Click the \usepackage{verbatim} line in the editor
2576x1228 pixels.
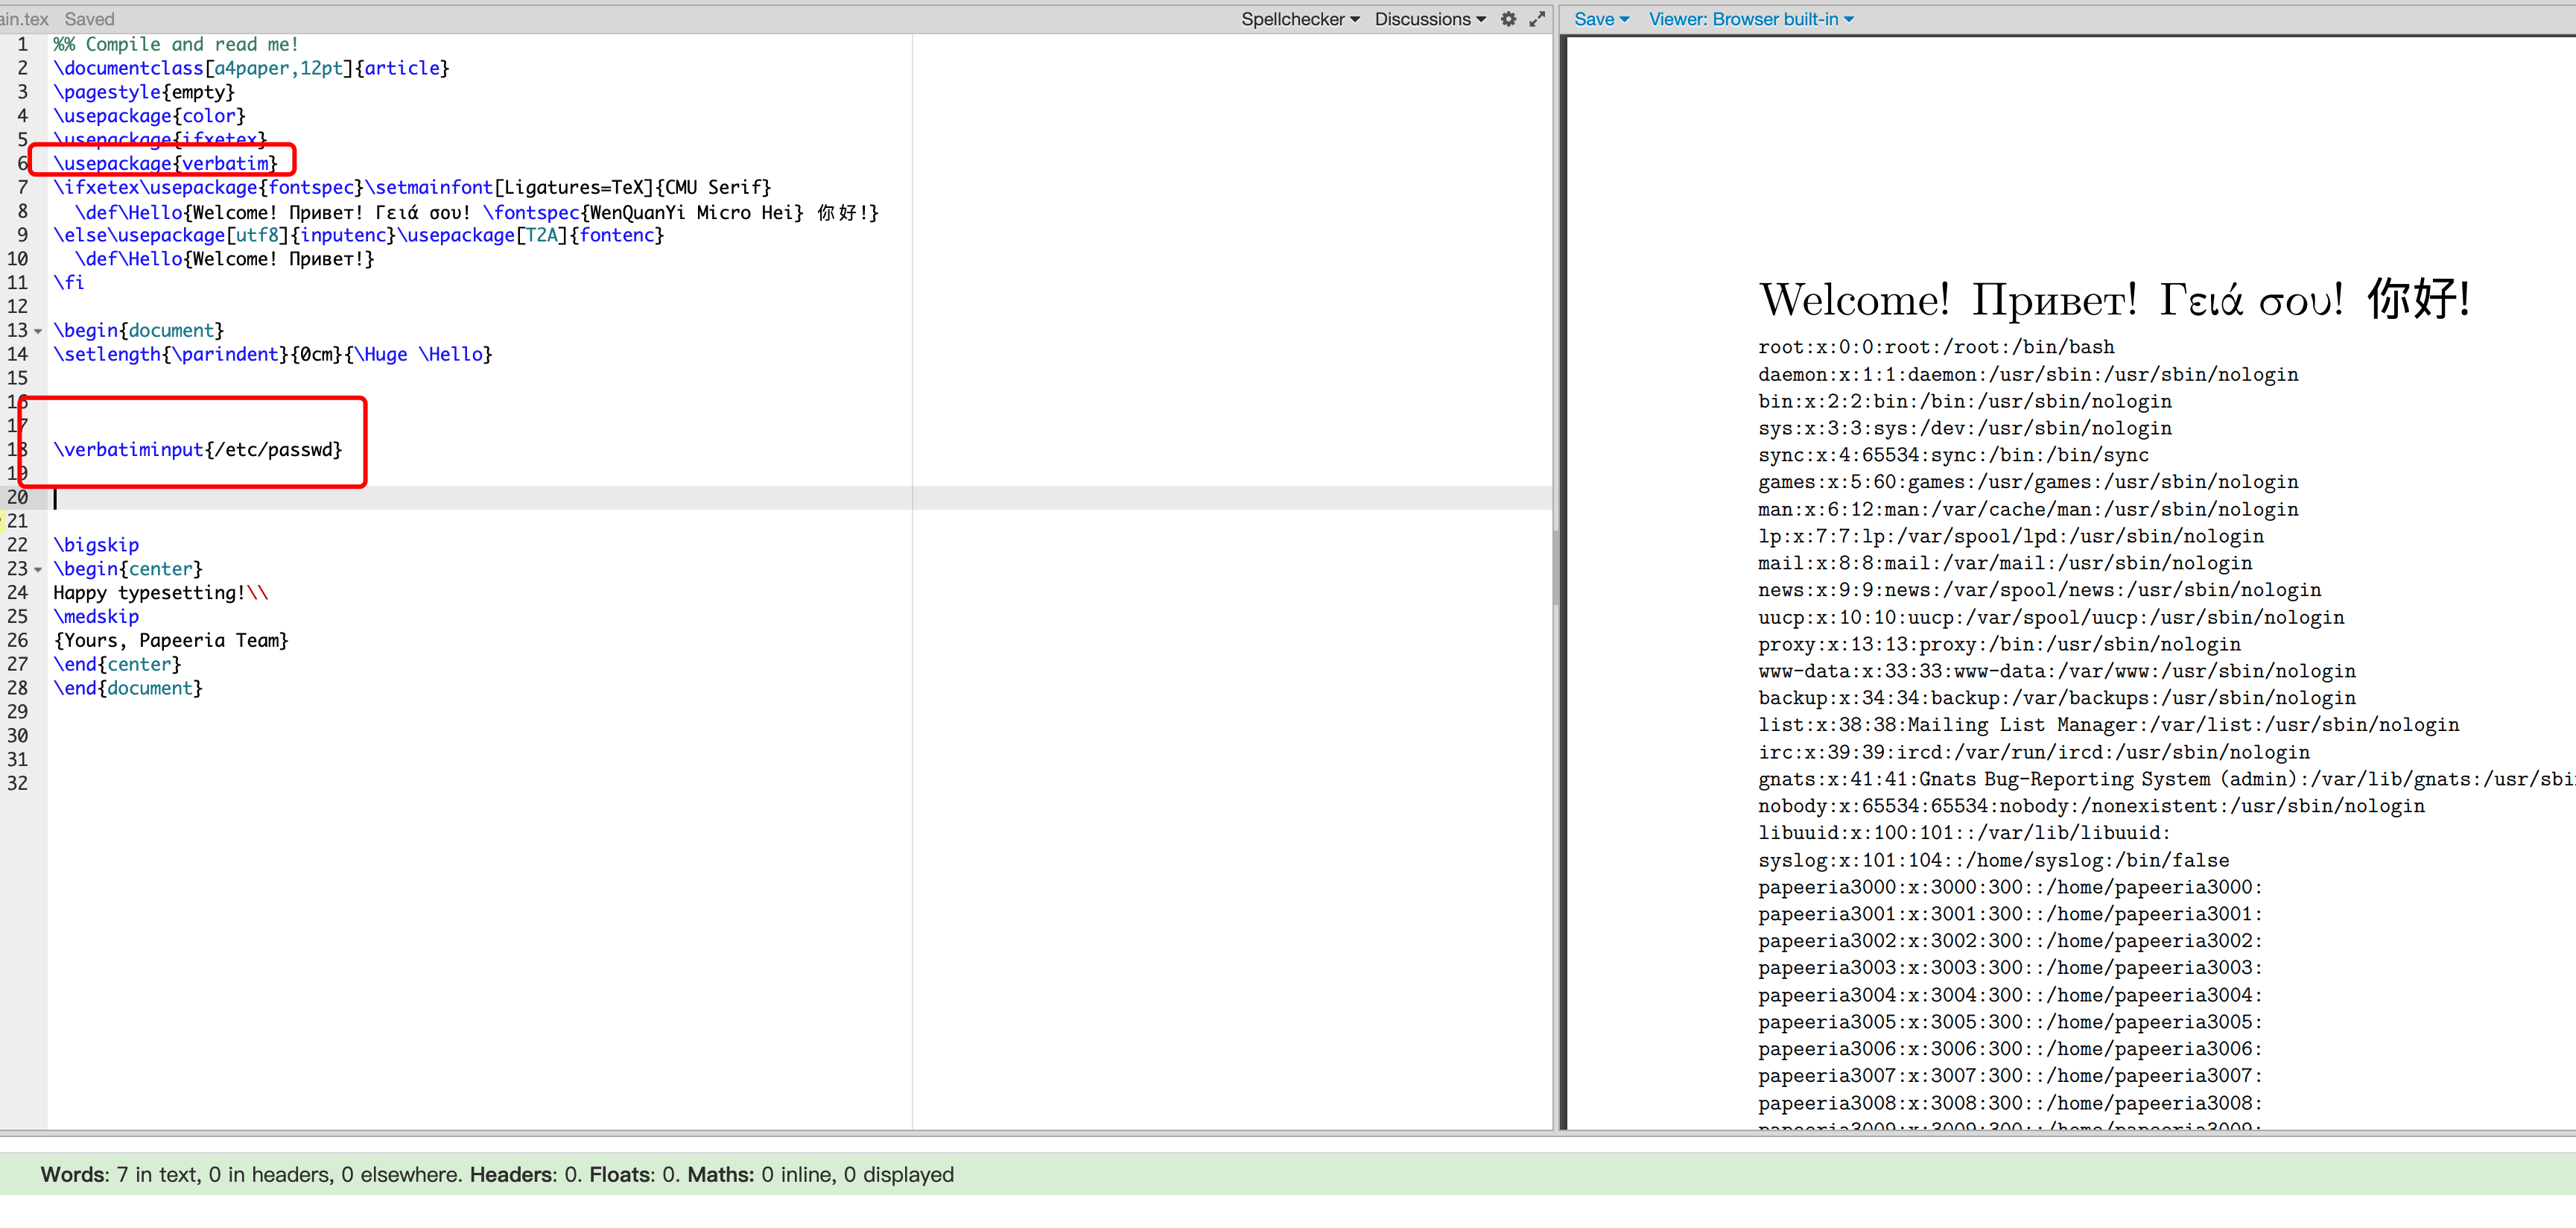[165, 163]
